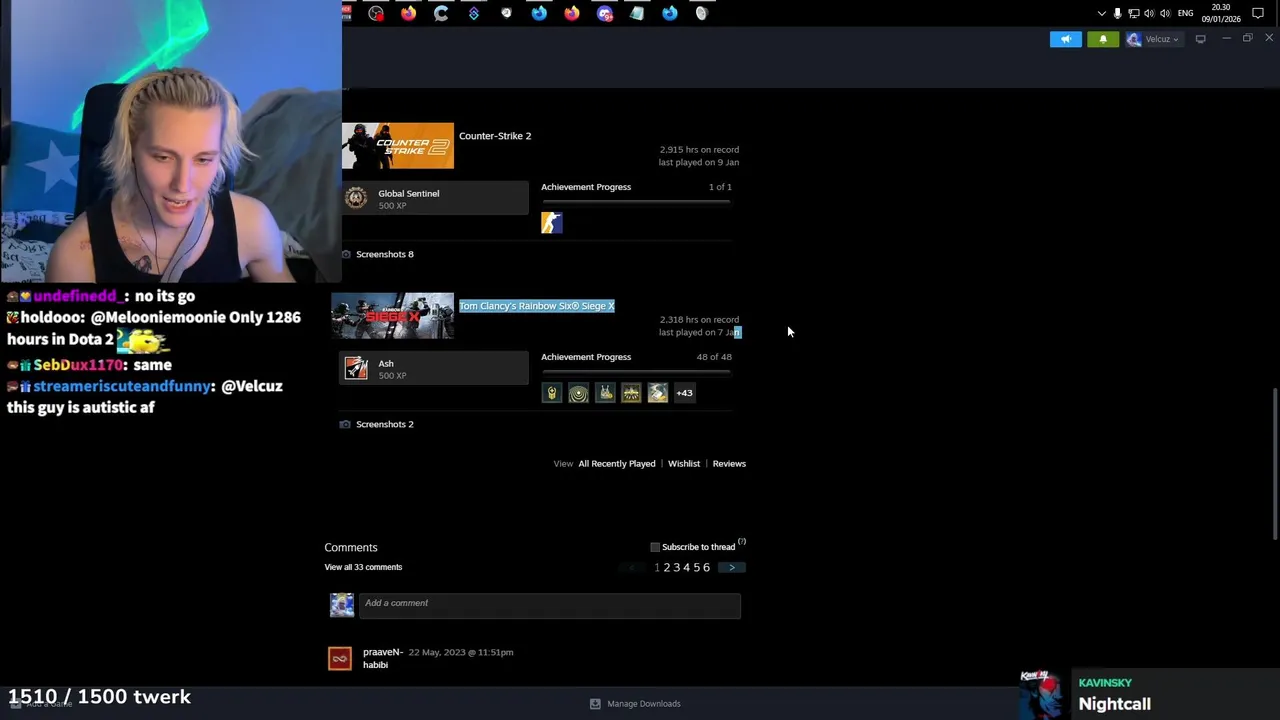
Task: Open Manage Downloads in Steam footer
Action: (635, 704)
